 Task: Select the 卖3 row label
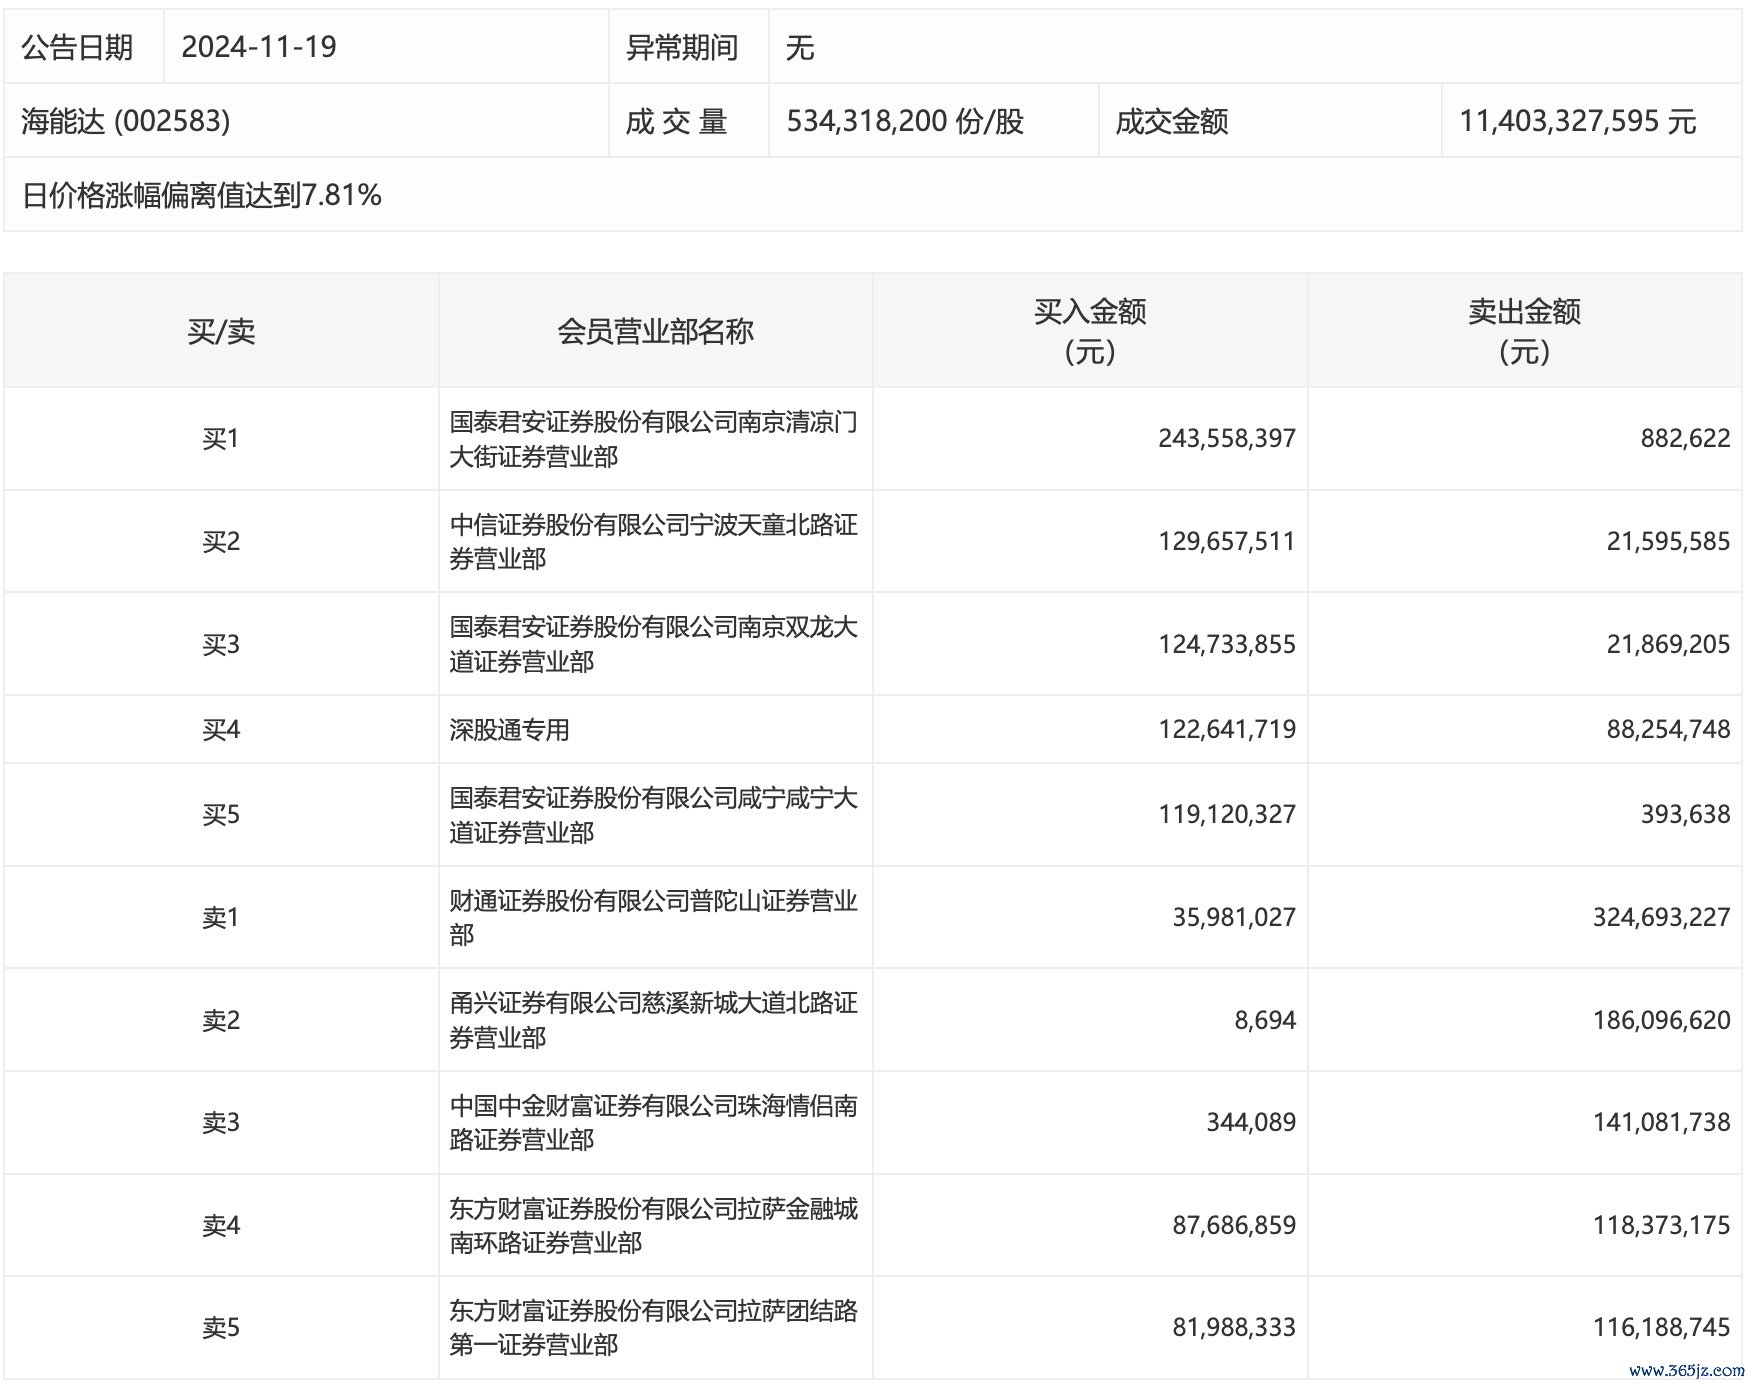[221, 1123]
